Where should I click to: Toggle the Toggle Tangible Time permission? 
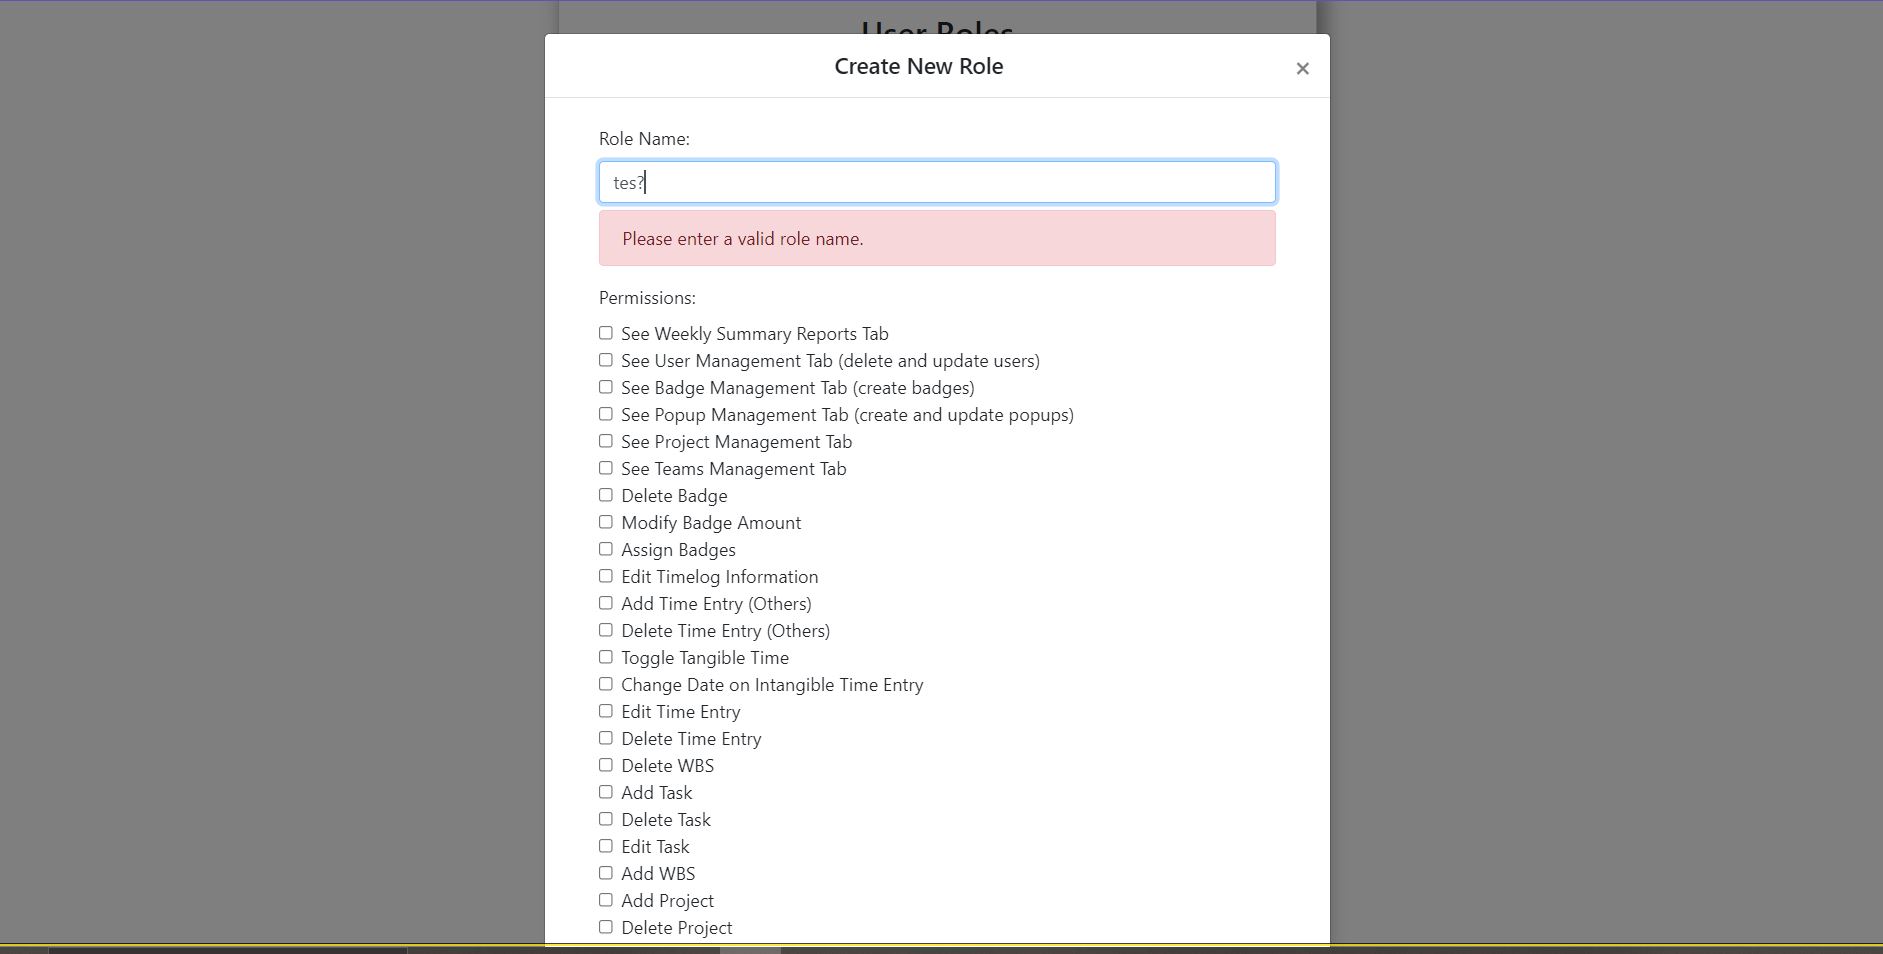(606, 657)
